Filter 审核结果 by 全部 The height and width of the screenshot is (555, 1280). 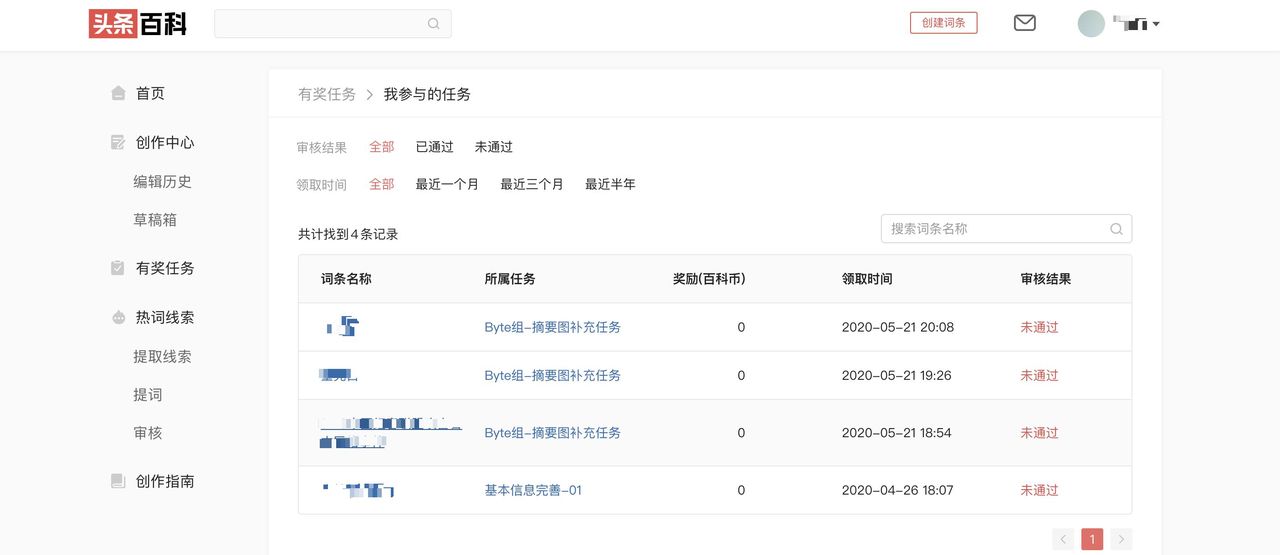(382, 147)
